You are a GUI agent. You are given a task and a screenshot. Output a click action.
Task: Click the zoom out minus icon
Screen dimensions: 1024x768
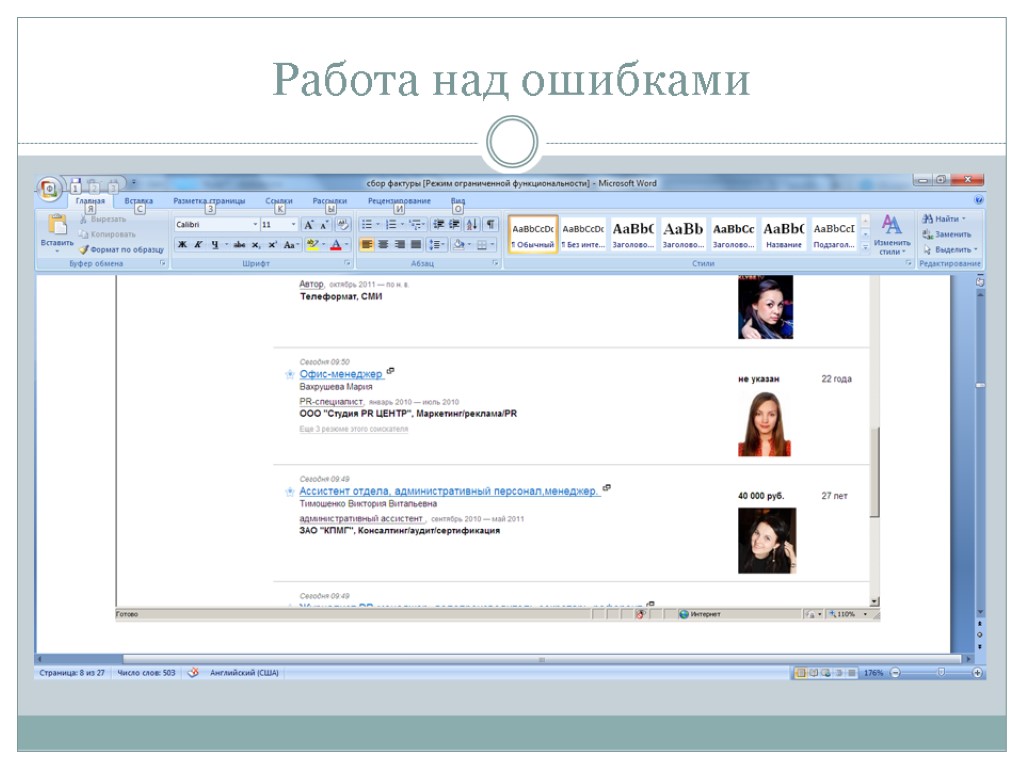click(x=895, y=673)
